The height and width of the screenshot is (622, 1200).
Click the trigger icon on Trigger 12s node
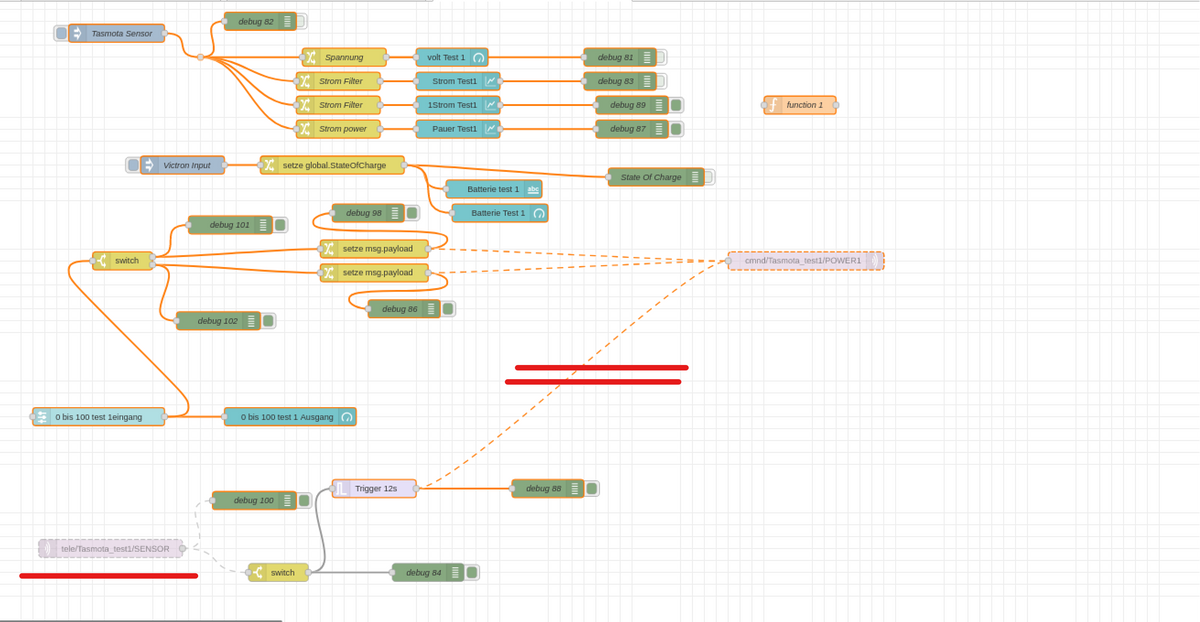[341, 489]
